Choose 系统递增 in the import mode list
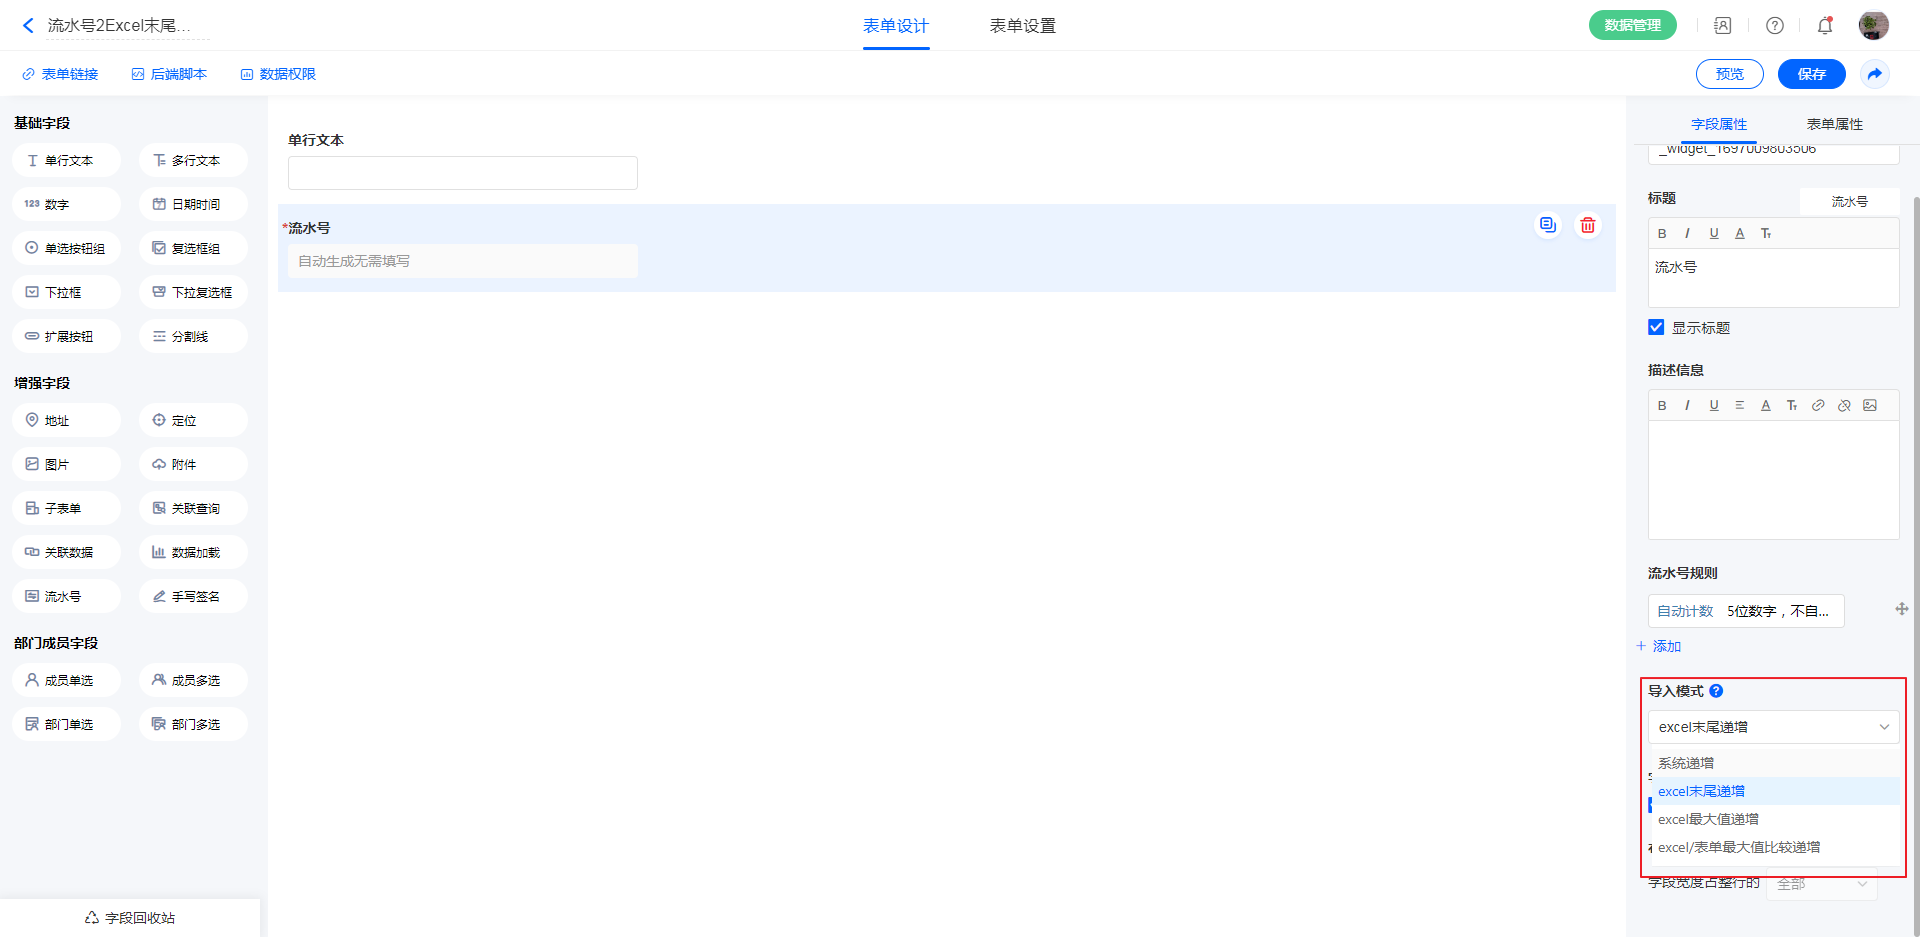The image size is (1920, 937). tap(1686, 763)
